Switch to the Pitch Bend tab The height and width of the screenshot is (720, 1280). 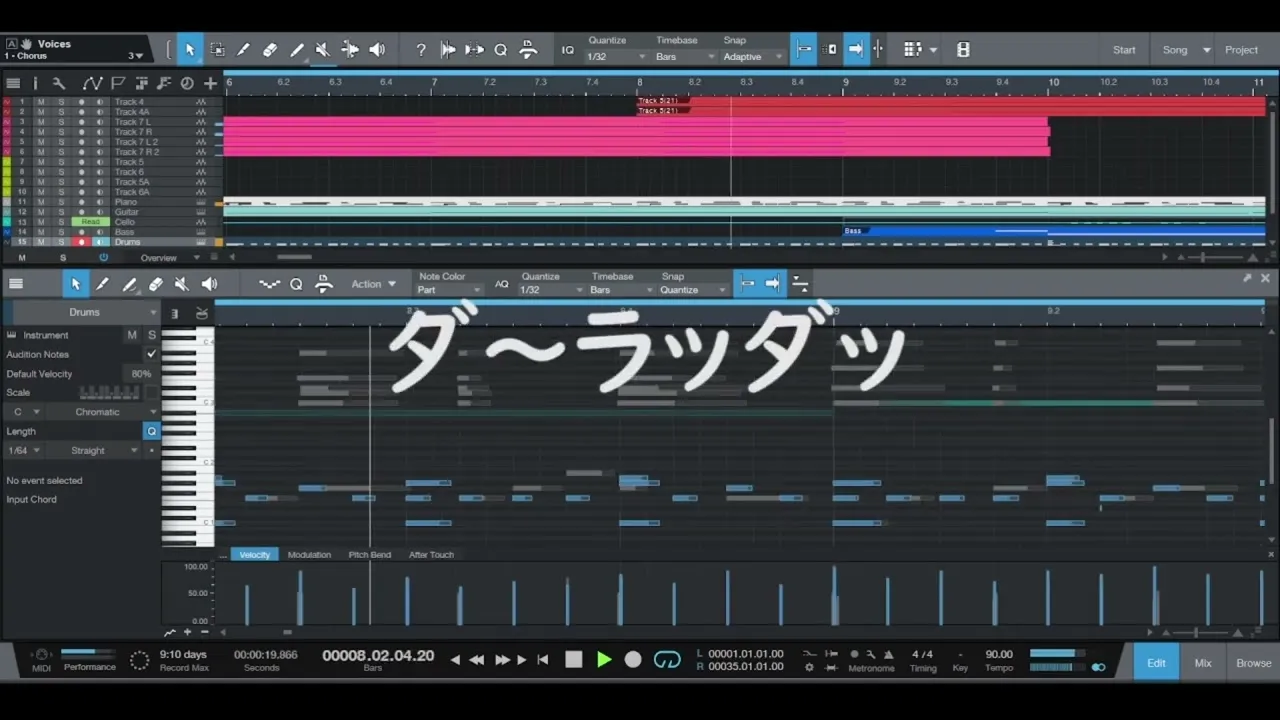pyautogui.click(x=369, y=554)
